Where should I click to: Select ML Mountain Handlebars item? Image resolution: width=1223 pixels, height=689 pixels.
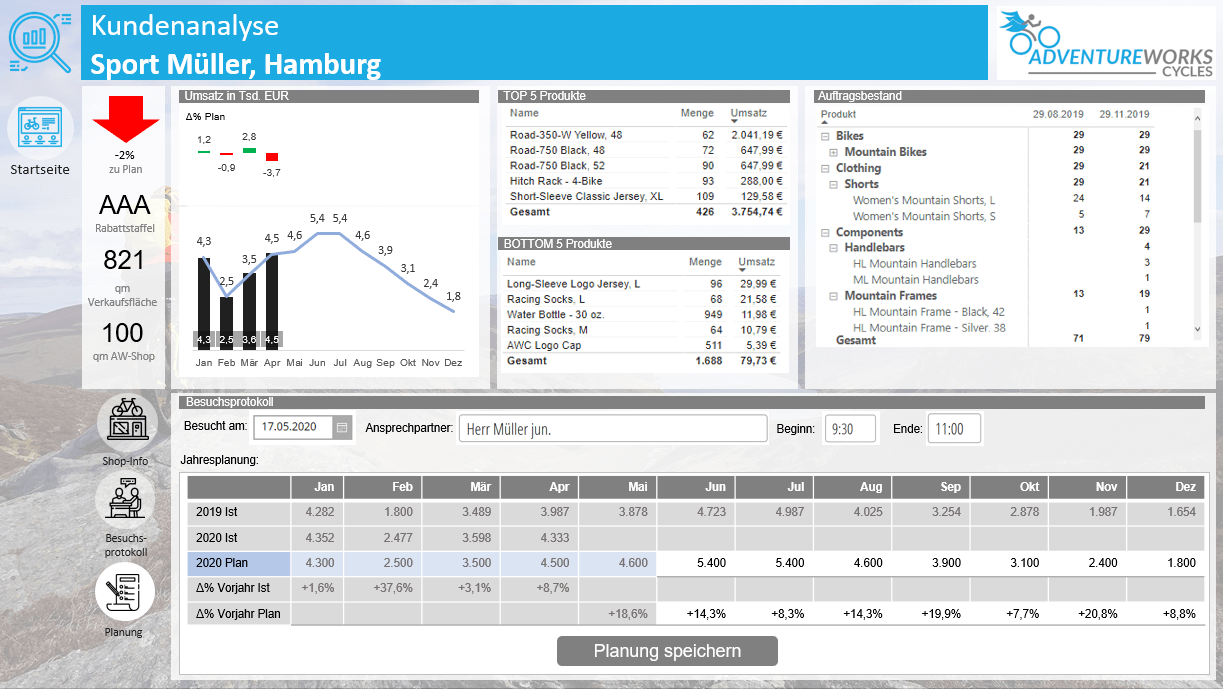[916, 280]
